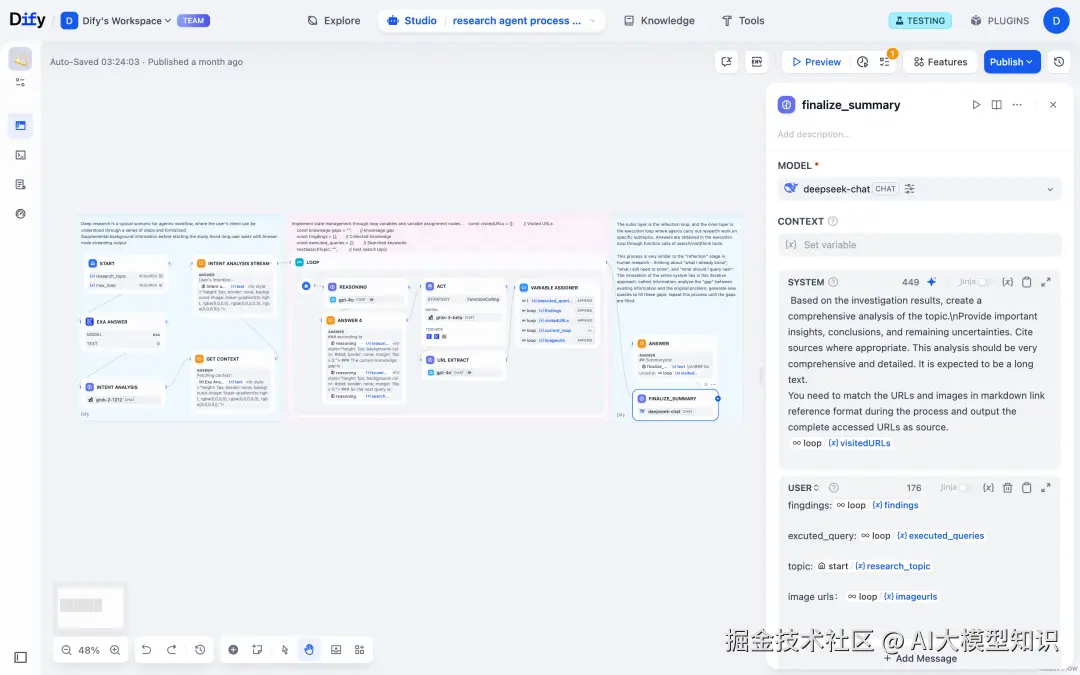Select the Orchestrate icon in left sidebar
Image resolution: width=1080 pixels, height=675 pixels.
[21, 125]
